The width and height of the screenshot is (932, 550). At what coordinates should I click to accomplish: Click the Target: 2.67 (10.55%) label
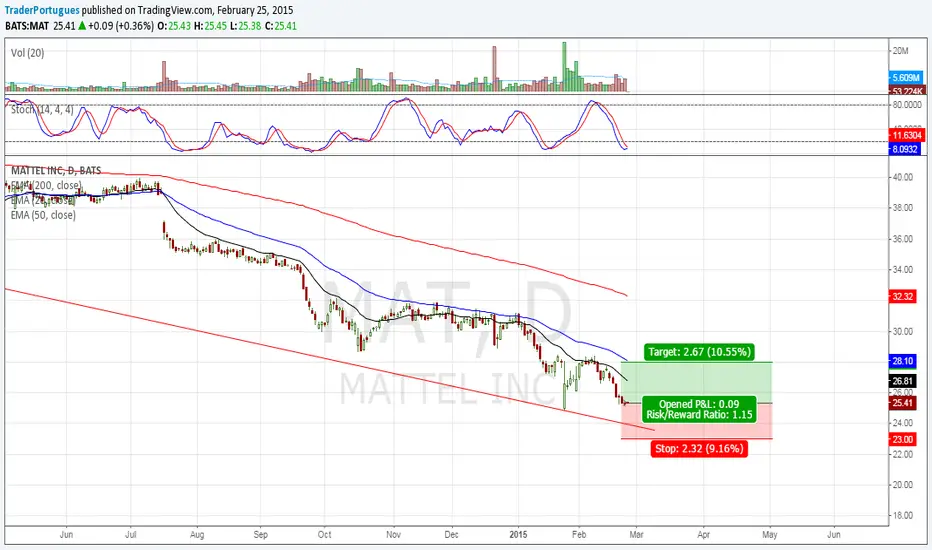(699, 352)
